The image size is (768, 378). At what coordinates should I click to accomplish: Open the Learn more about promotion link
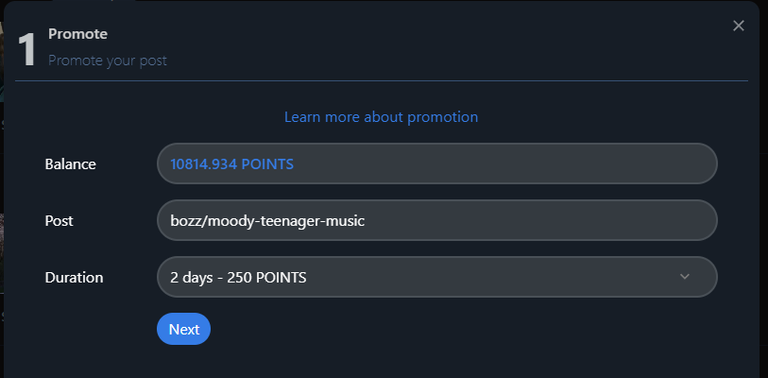(381, 117)
